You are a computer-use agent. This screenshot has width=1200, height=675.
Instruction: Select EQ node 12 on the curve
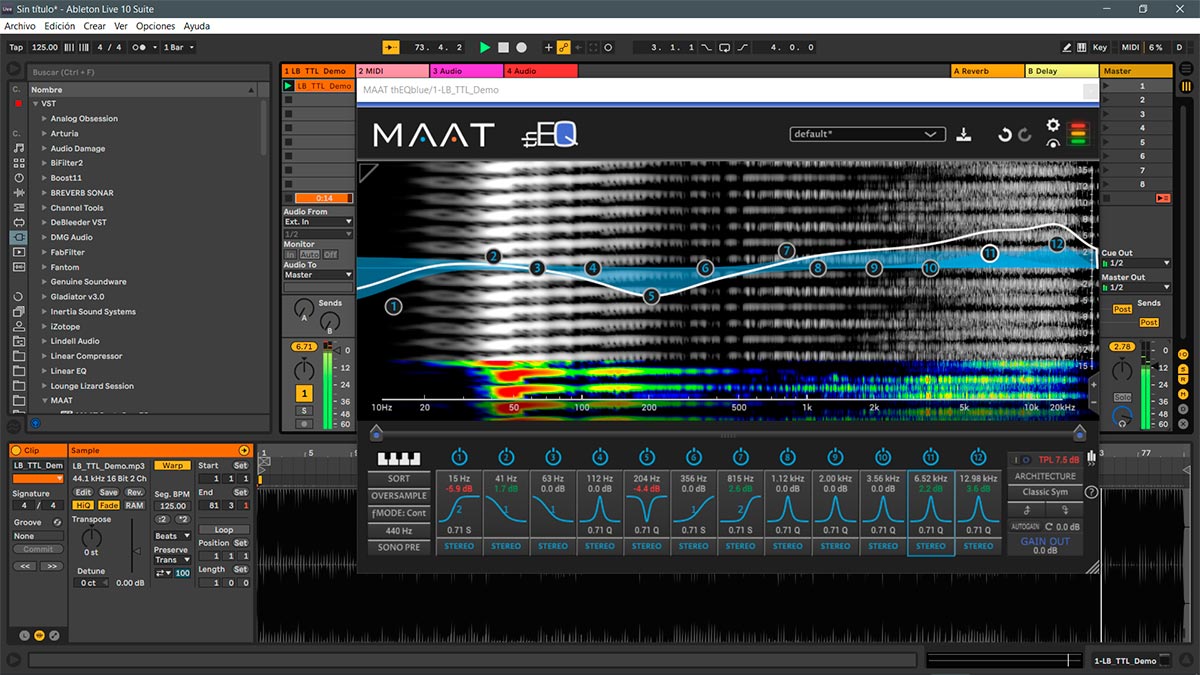click(1057, 243)
